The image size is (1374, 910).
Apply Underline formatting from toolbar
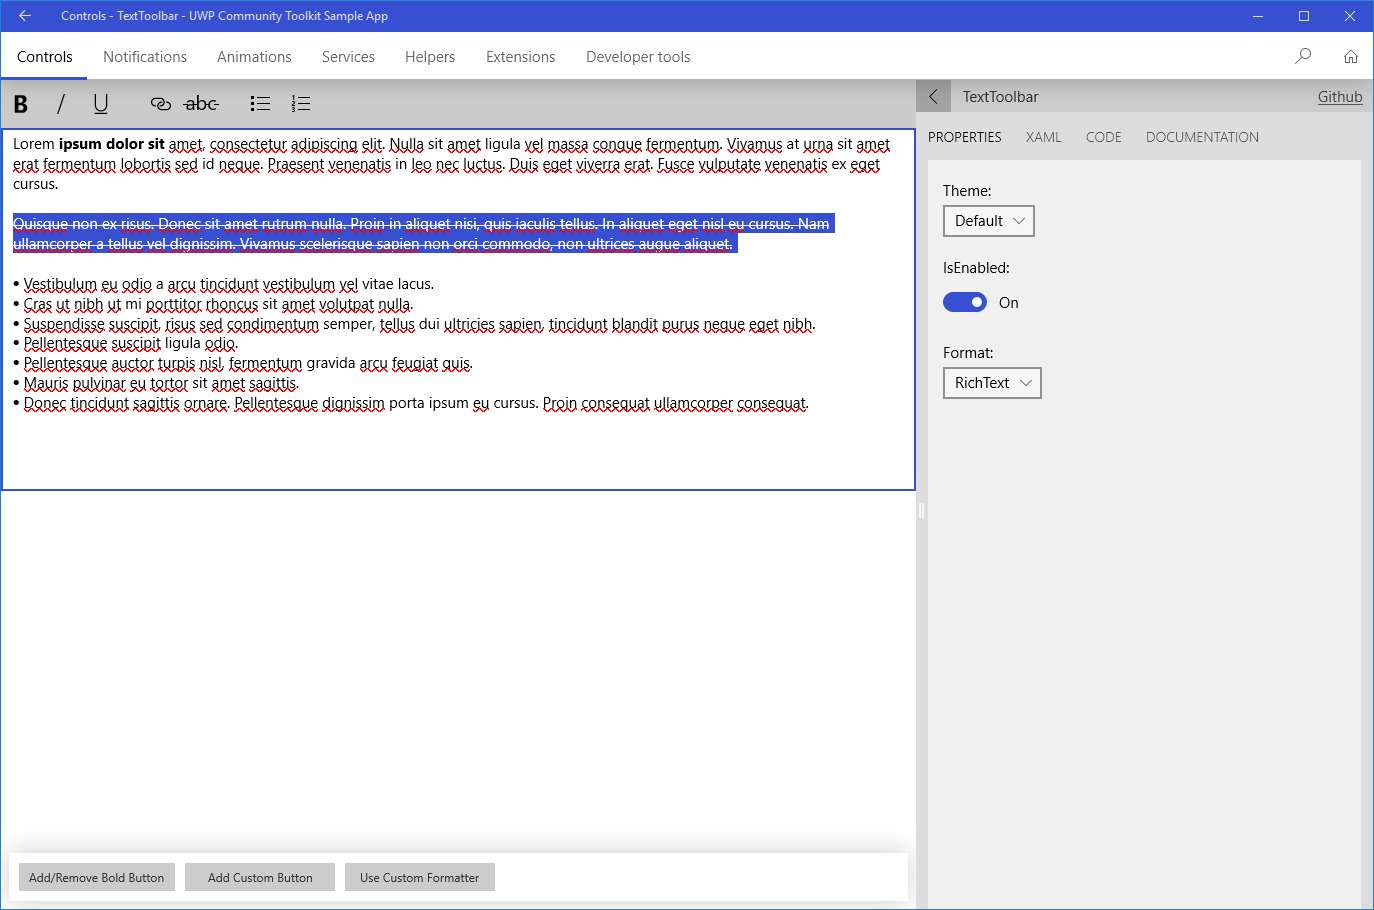101,104
